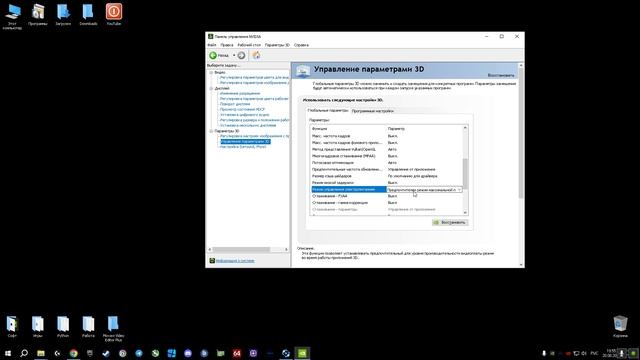Open the power management mode dropdown
Screen dimensions: 640x360
tap(459, 190)
